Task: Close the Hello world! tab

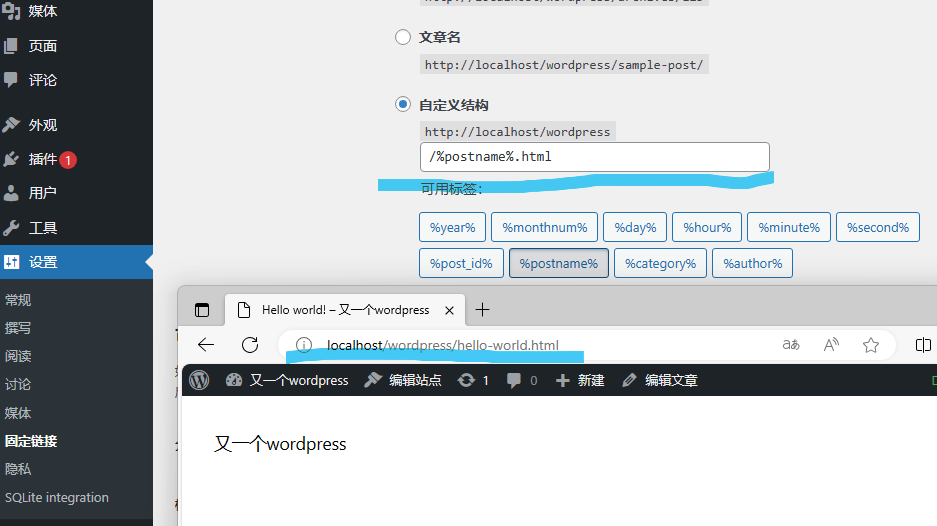Action: pyautogui.click(x=449, y=310)
